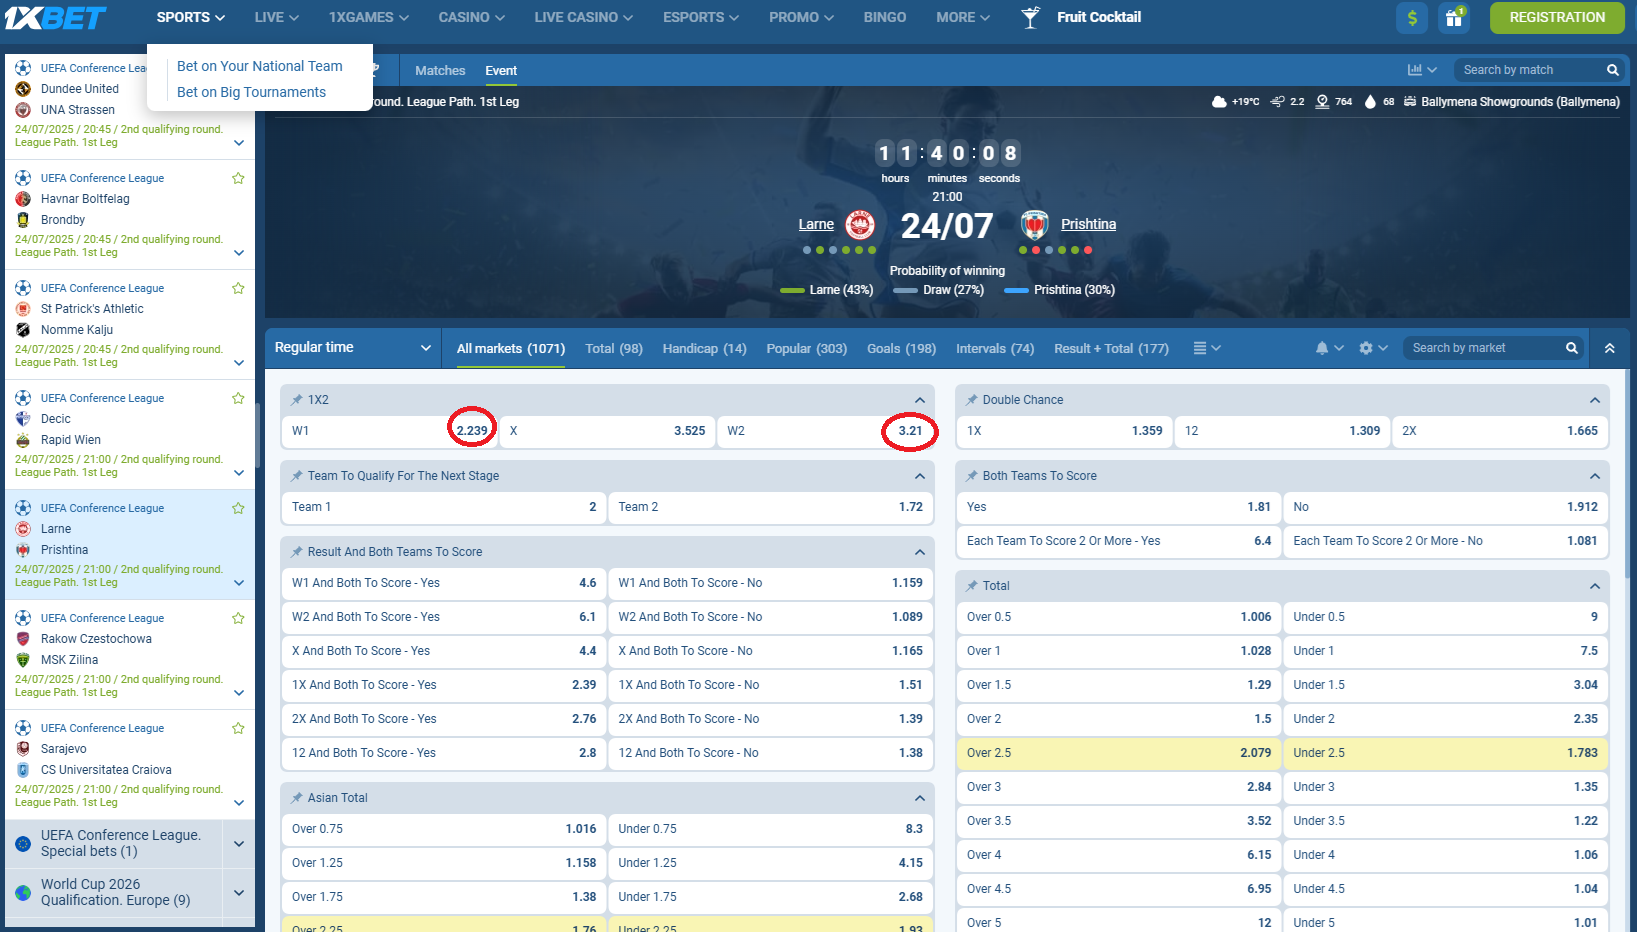Open the ESPORTS menu
The image size is (1637, 932).
tap(701, 17)
